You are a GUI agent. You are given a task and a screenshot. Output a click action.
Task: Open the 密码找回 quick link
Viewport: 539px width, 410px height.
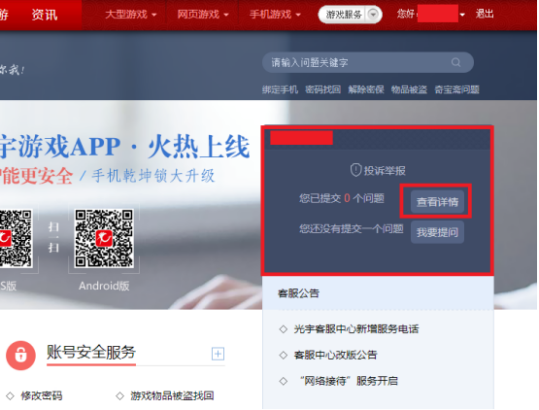(323, 90)
